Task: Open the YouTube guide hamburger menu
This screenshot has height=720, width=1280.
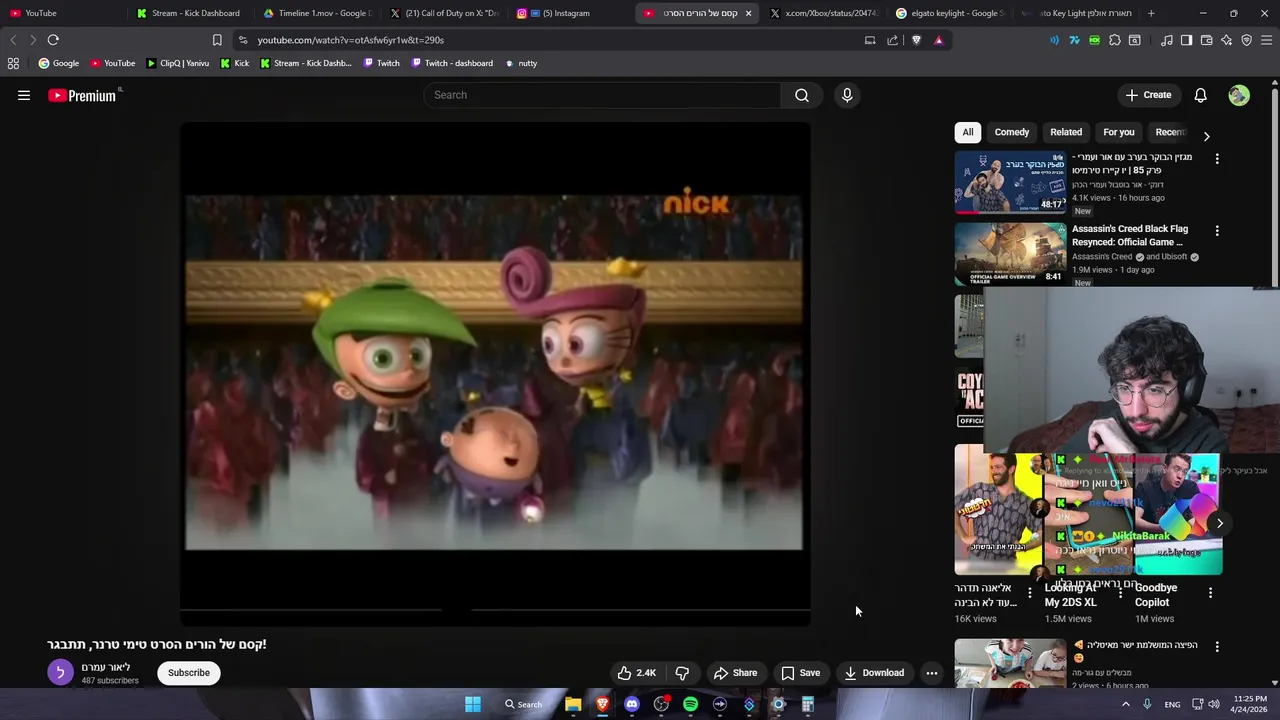Action: pyautogui.click(x=24, y=95)
